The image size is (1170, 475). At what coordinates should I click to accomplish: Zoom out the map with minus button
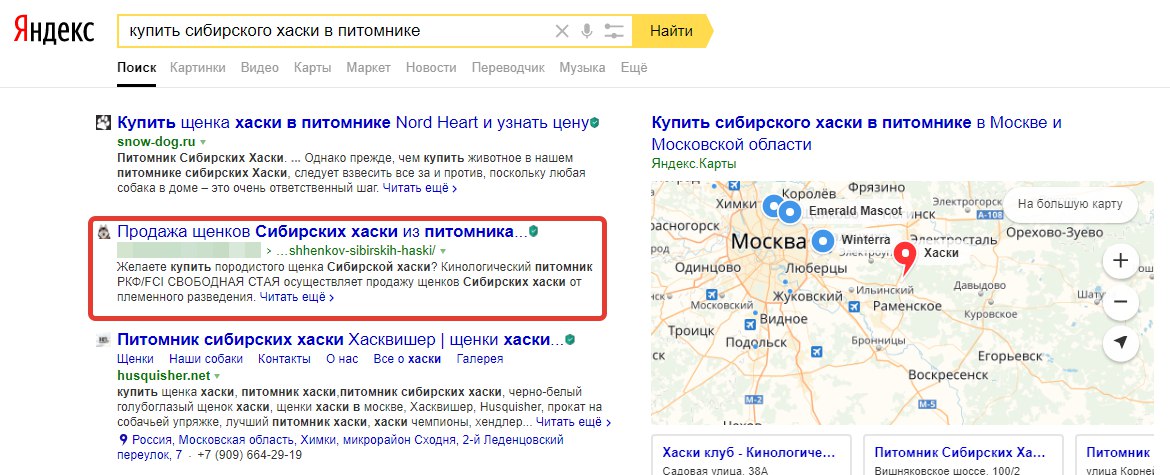1119,302
